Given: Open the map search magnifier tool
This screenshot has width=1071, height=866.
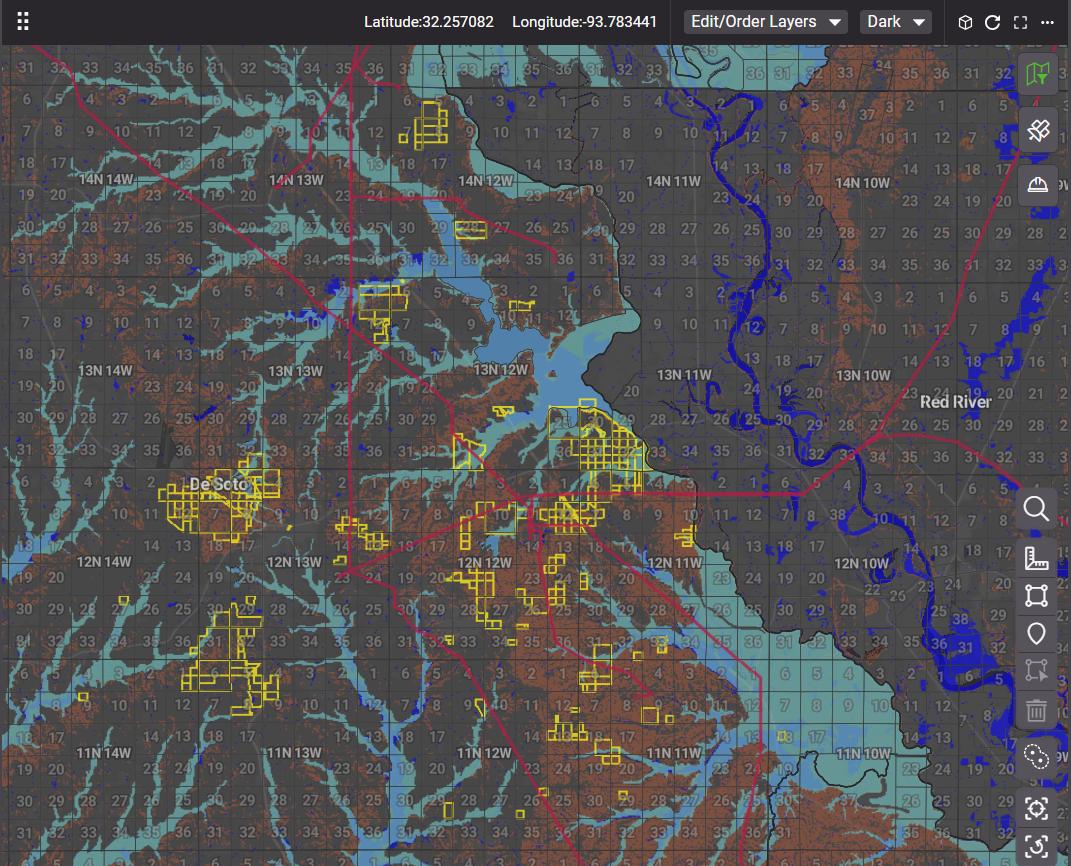Looking at the screenshot, I should (1037, 509).
